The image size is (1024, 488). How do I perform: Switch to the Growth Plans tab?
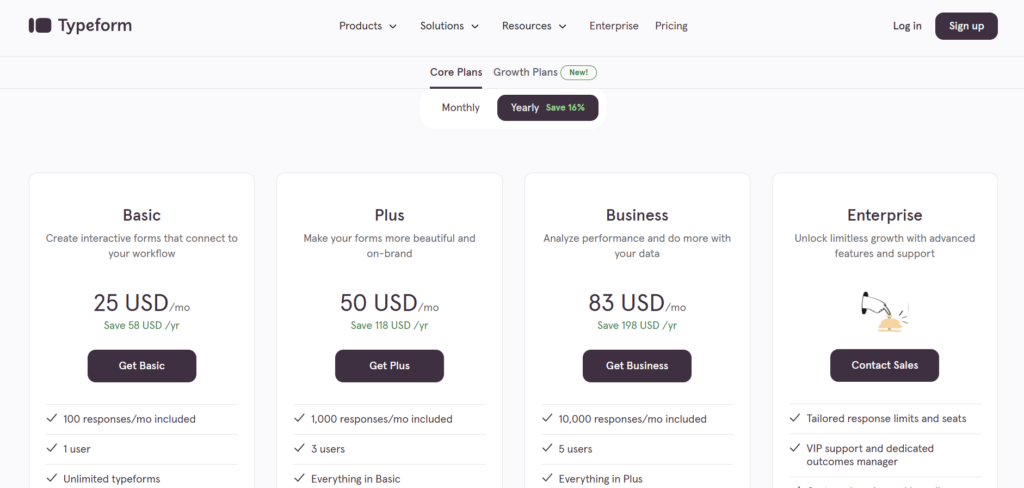click(525, 72)
